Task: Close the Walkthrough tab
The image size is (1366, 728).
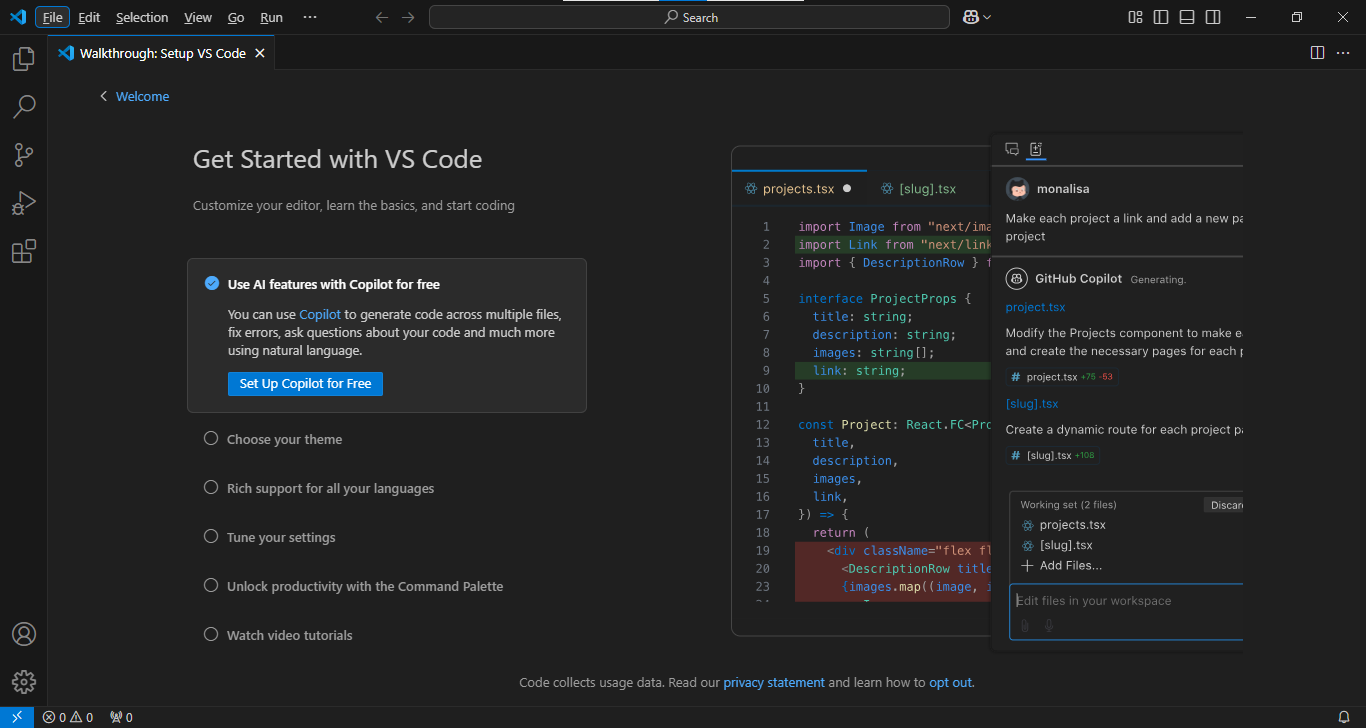Action: click(x=260, y=53)
